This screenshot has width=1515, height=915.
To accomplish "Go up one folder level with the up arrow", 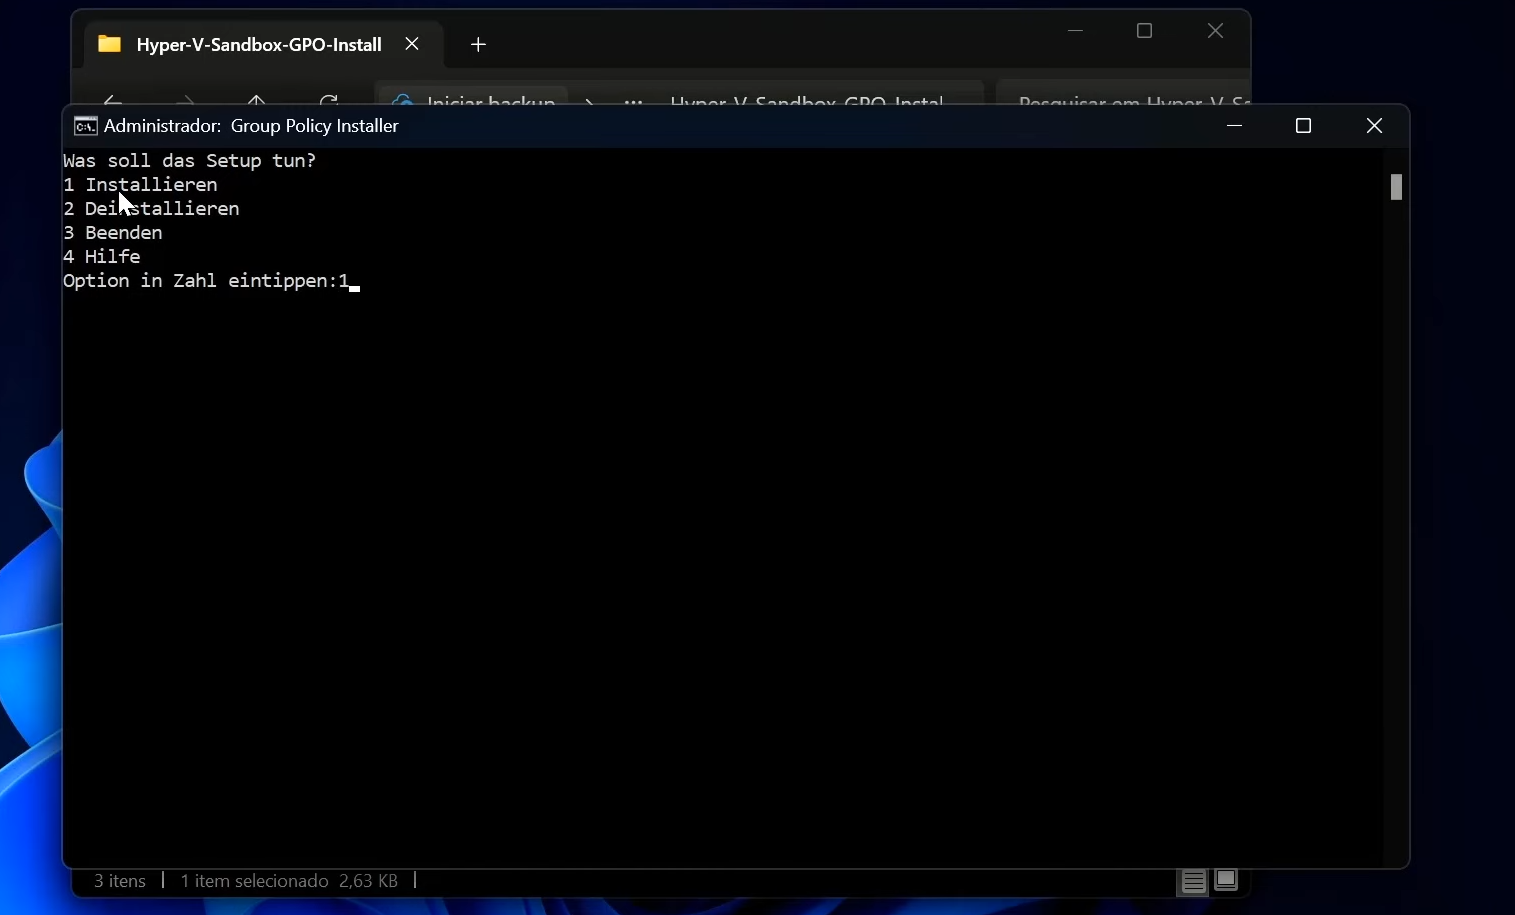I will coord(258,103).
